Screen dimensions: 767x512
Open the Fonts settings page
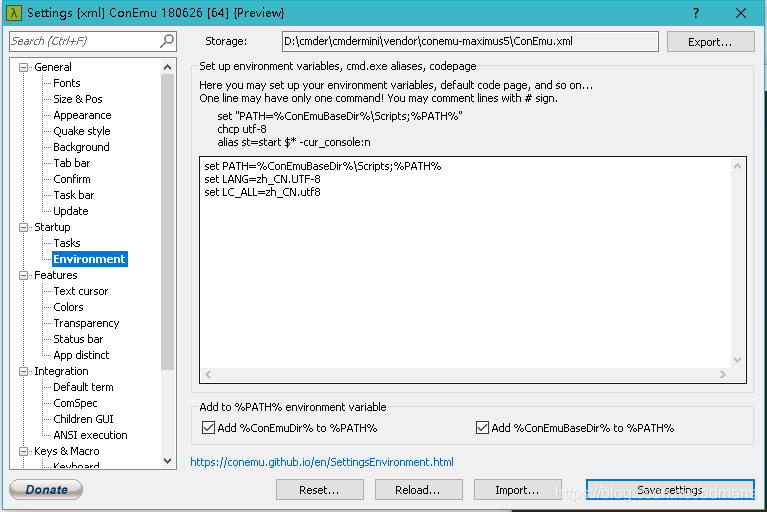(67, 83)
